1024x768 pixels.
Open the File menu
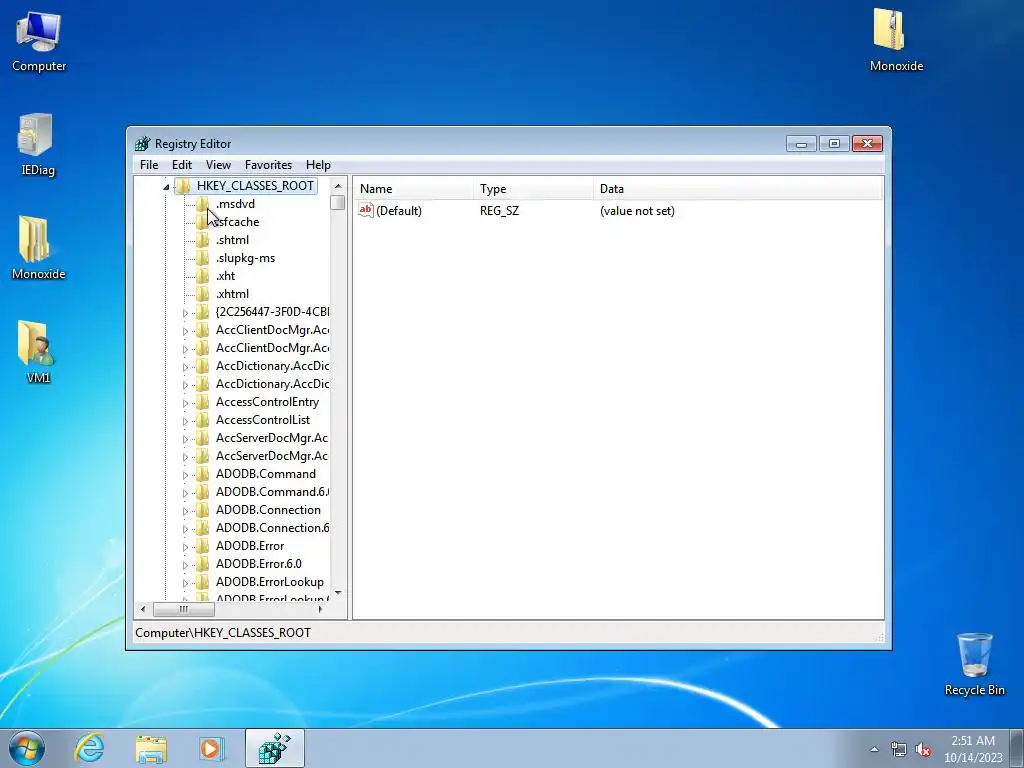click(x=149, y=165)
